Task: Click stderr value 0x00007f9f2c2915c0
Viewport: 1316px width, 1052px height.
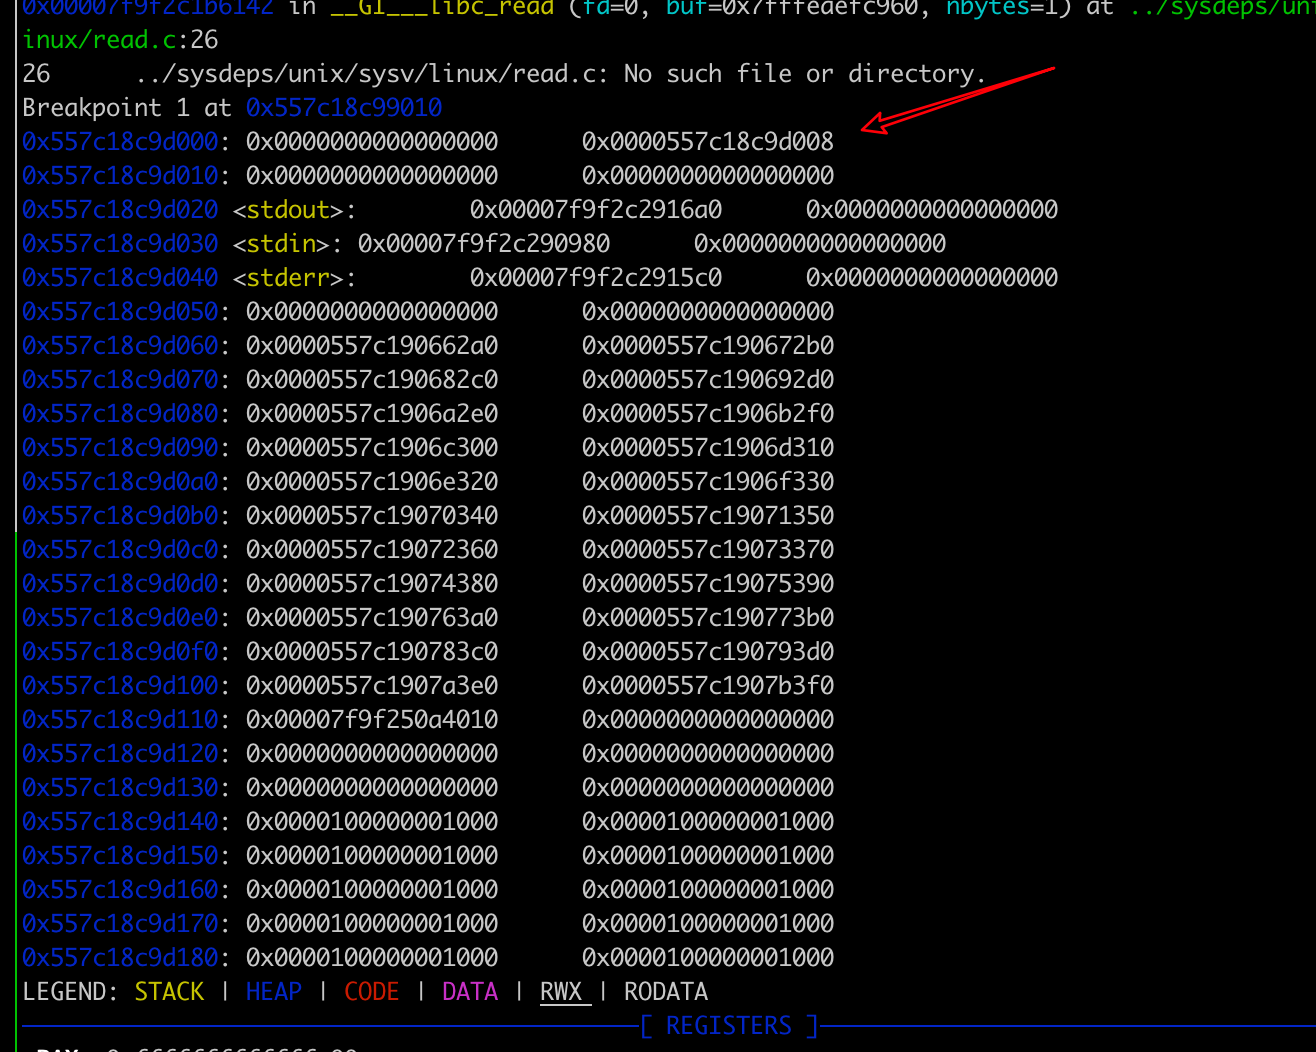Action: 596,278
